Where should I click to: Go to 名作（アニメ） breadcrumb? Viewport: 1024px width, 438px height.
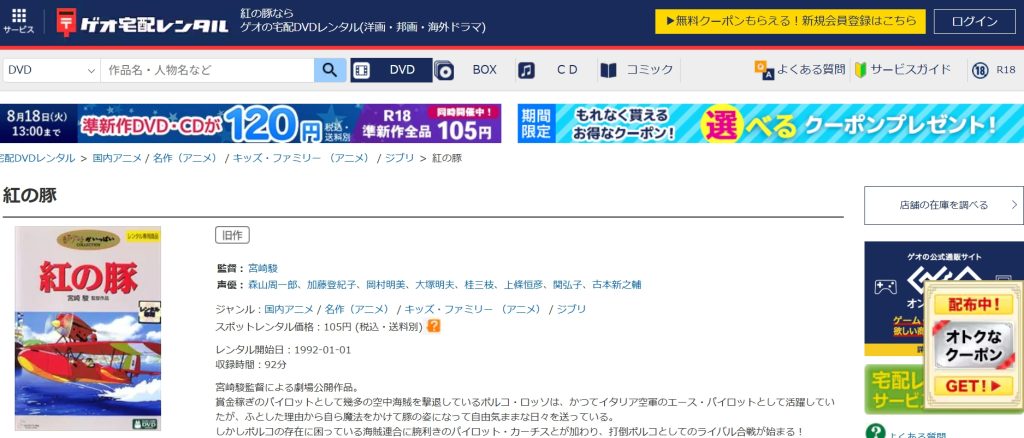pos(185,158)
